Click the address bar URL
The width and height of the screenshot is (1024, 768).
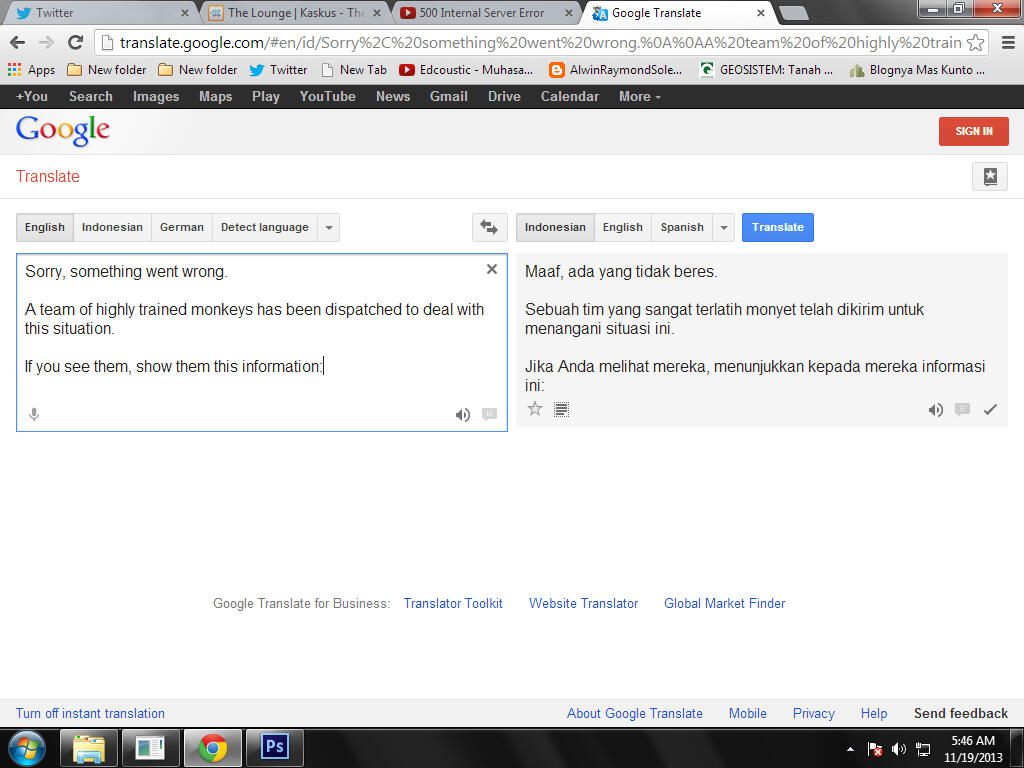[x=540, y=42]
